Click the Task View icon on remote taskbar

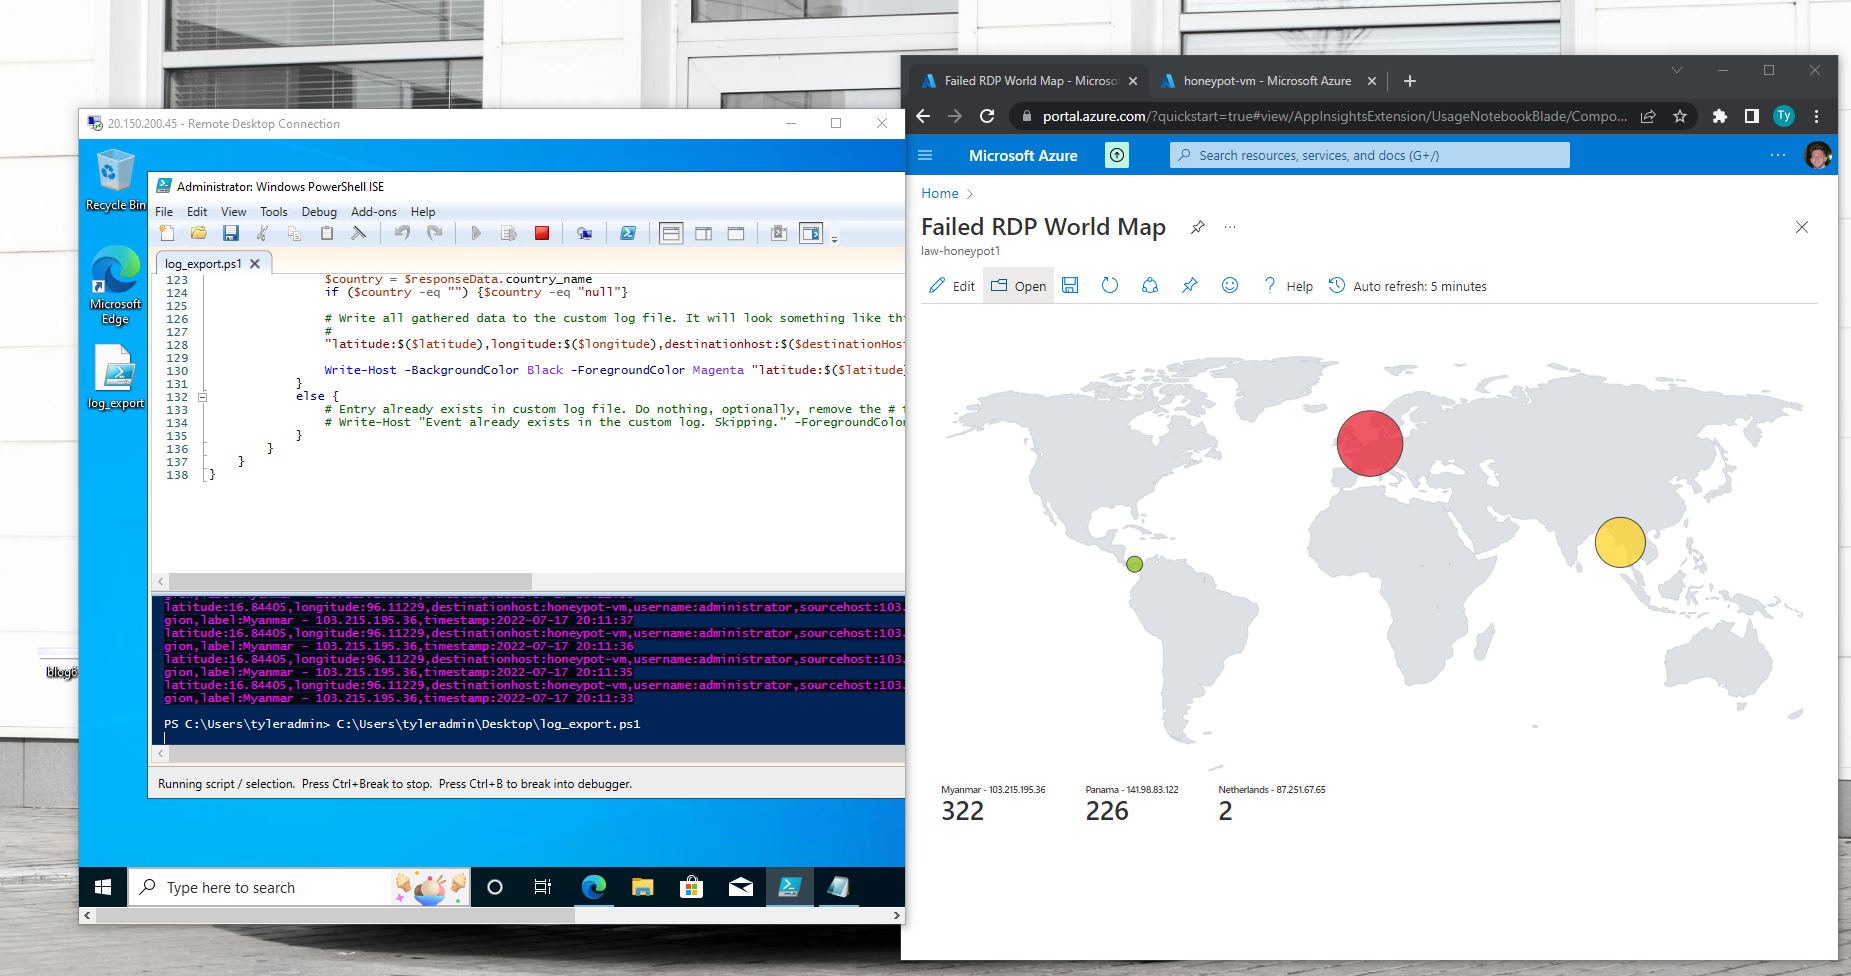click(x=543, y=887)
